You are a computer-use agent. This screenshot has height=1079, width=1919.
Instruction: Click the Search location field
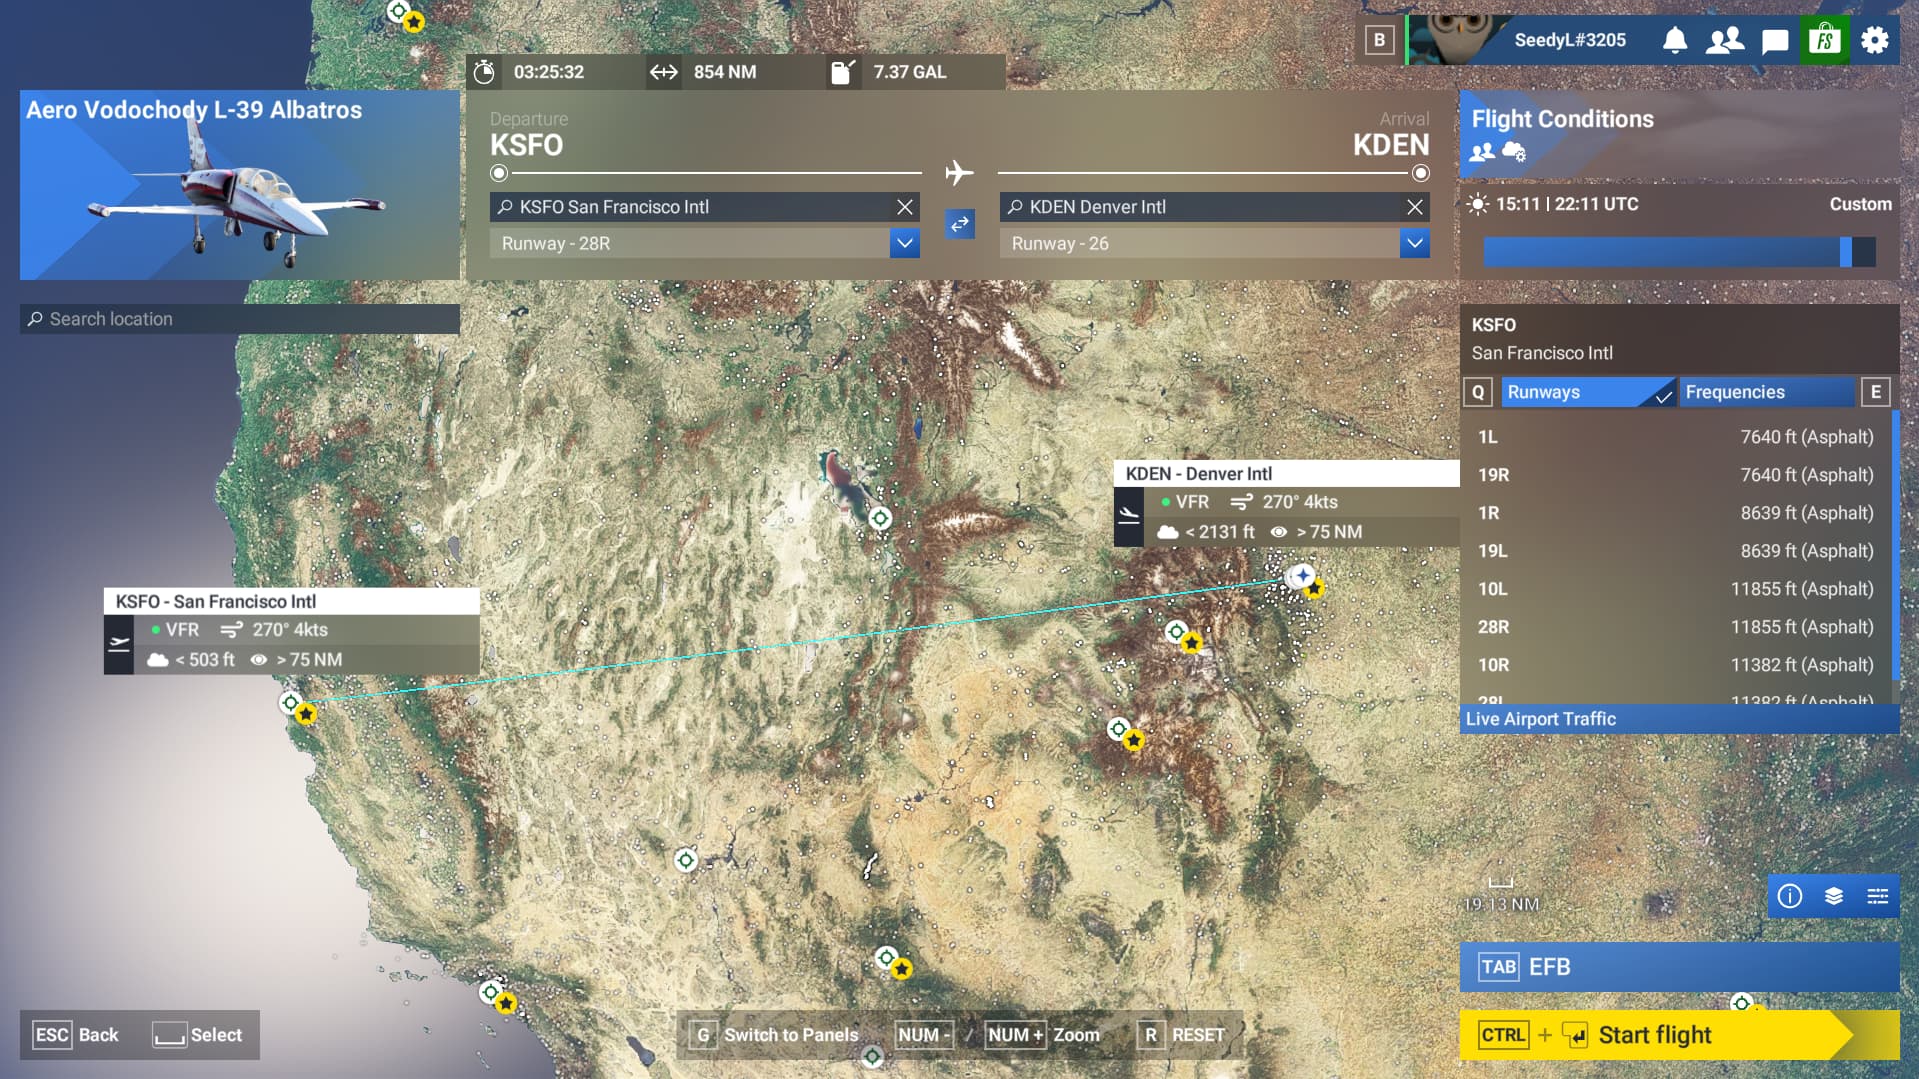coord(240,319)
